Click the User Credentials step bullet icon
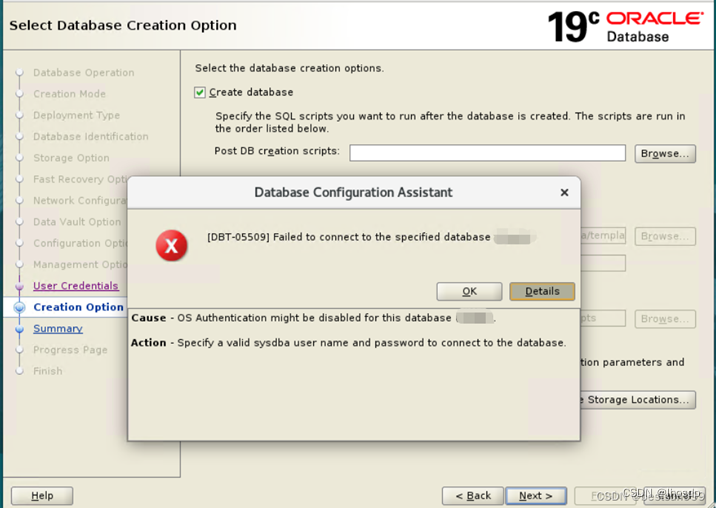The height and width of the screenshot is (508, 716). pos(19,286)
